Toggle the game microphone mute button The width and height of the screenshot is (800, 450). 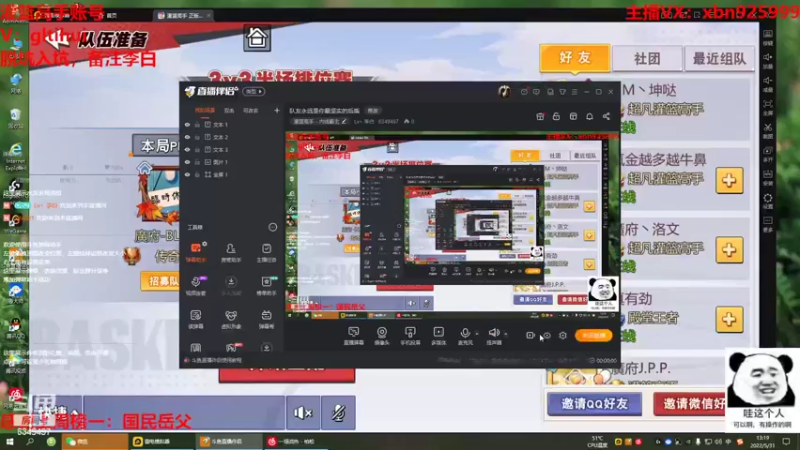tap(338, 413)
